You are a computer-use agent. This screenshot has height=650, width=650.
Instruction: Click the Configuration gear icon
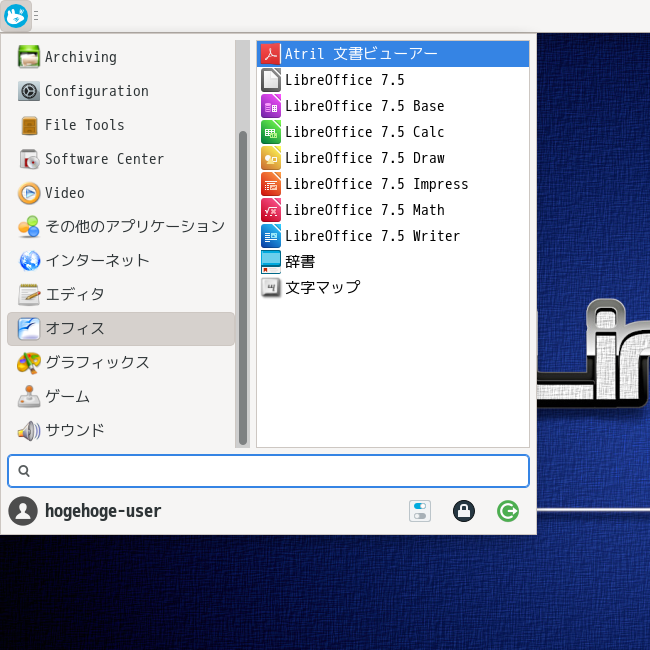click(x=29, y=91)
